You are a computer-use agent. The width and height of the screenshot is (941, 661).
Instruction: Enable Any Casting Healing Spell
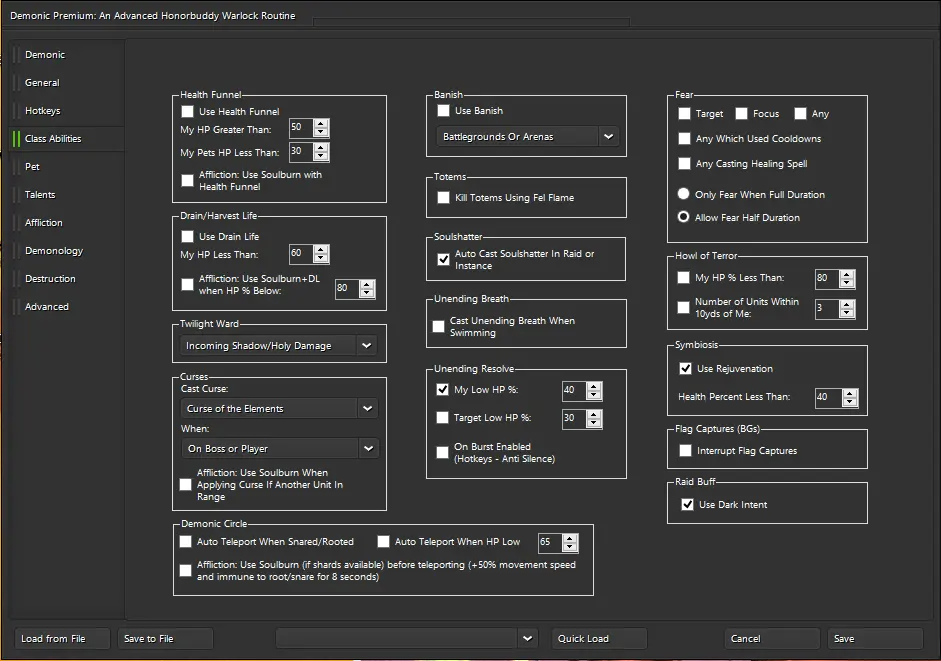684,163
